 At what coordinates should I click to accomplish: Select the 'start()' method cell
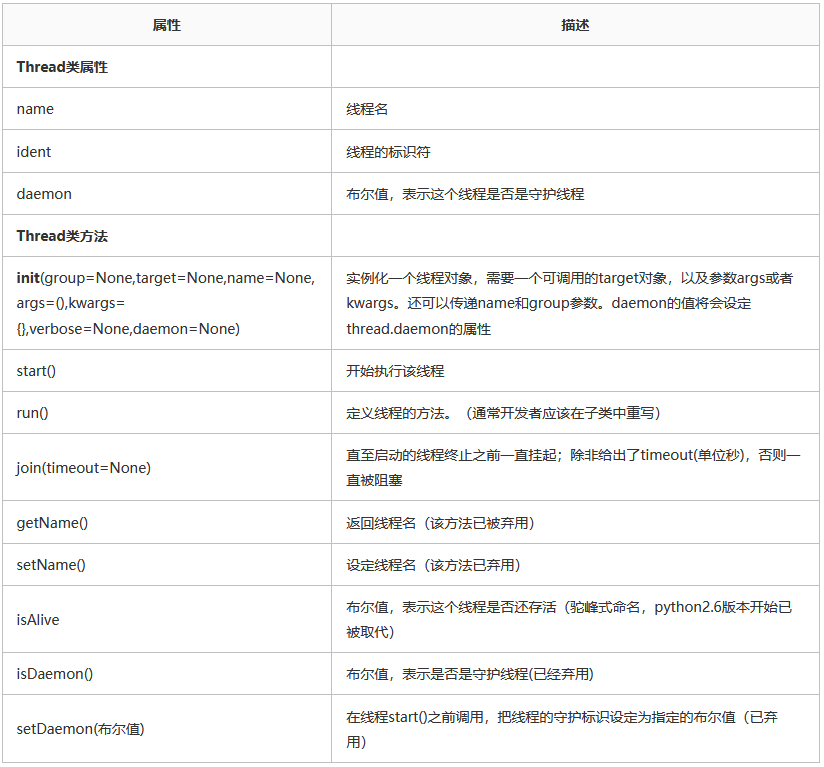[x=167, y=370]
